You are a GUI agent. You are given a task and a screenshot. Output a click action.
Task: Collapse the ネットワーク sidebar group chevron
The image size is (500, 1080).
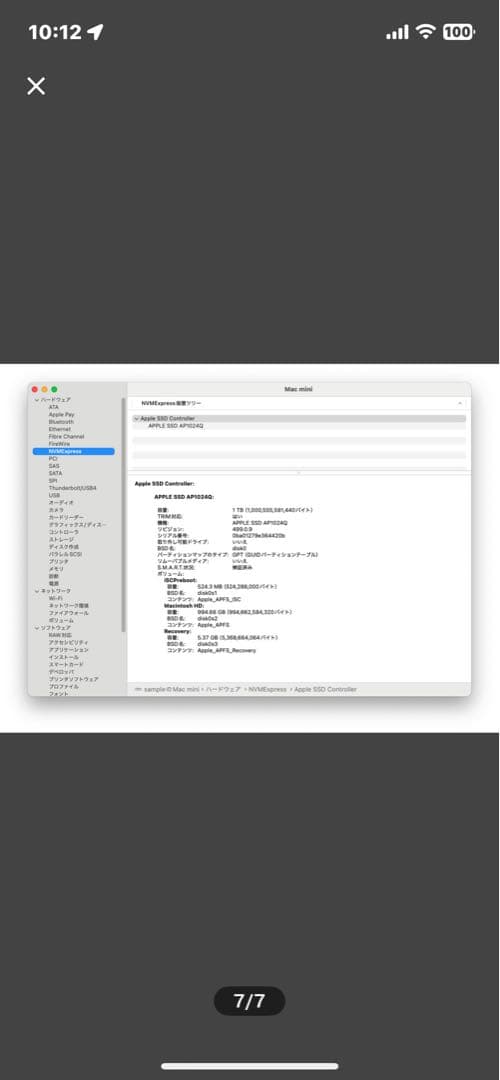pyautogui.click(x=37, y=591)
